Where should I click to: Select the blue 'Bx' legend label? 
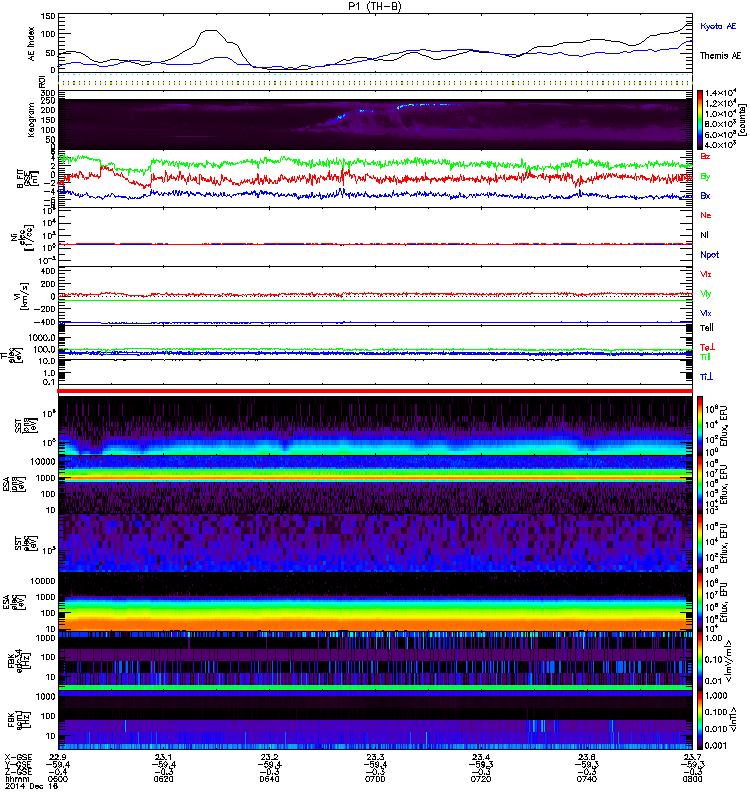coord(705,196)
